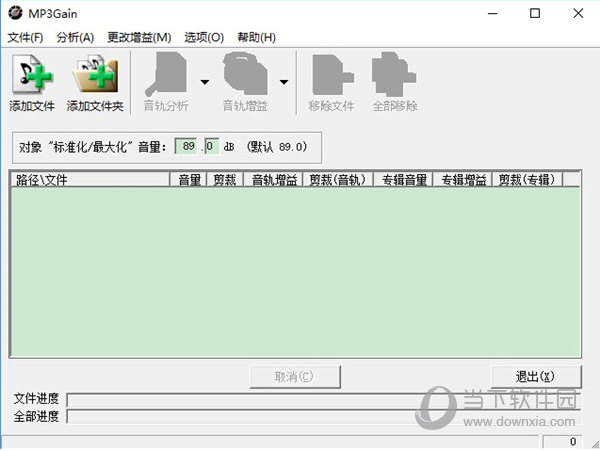Open the 更改增益(M) menu
Viewport: 600px width, 451px height.
[139, 37]
